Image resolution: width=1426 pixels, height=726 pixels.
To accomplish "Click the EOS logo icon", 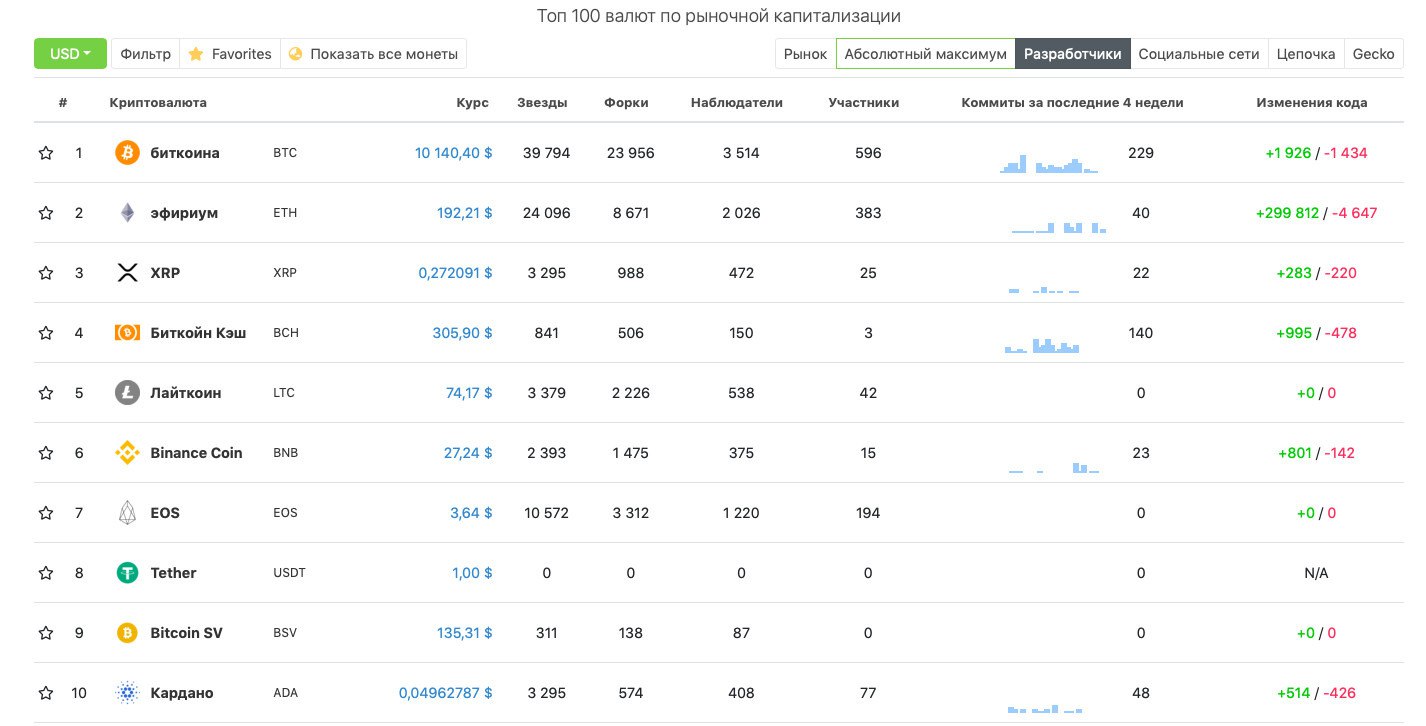I will point(127,513).
